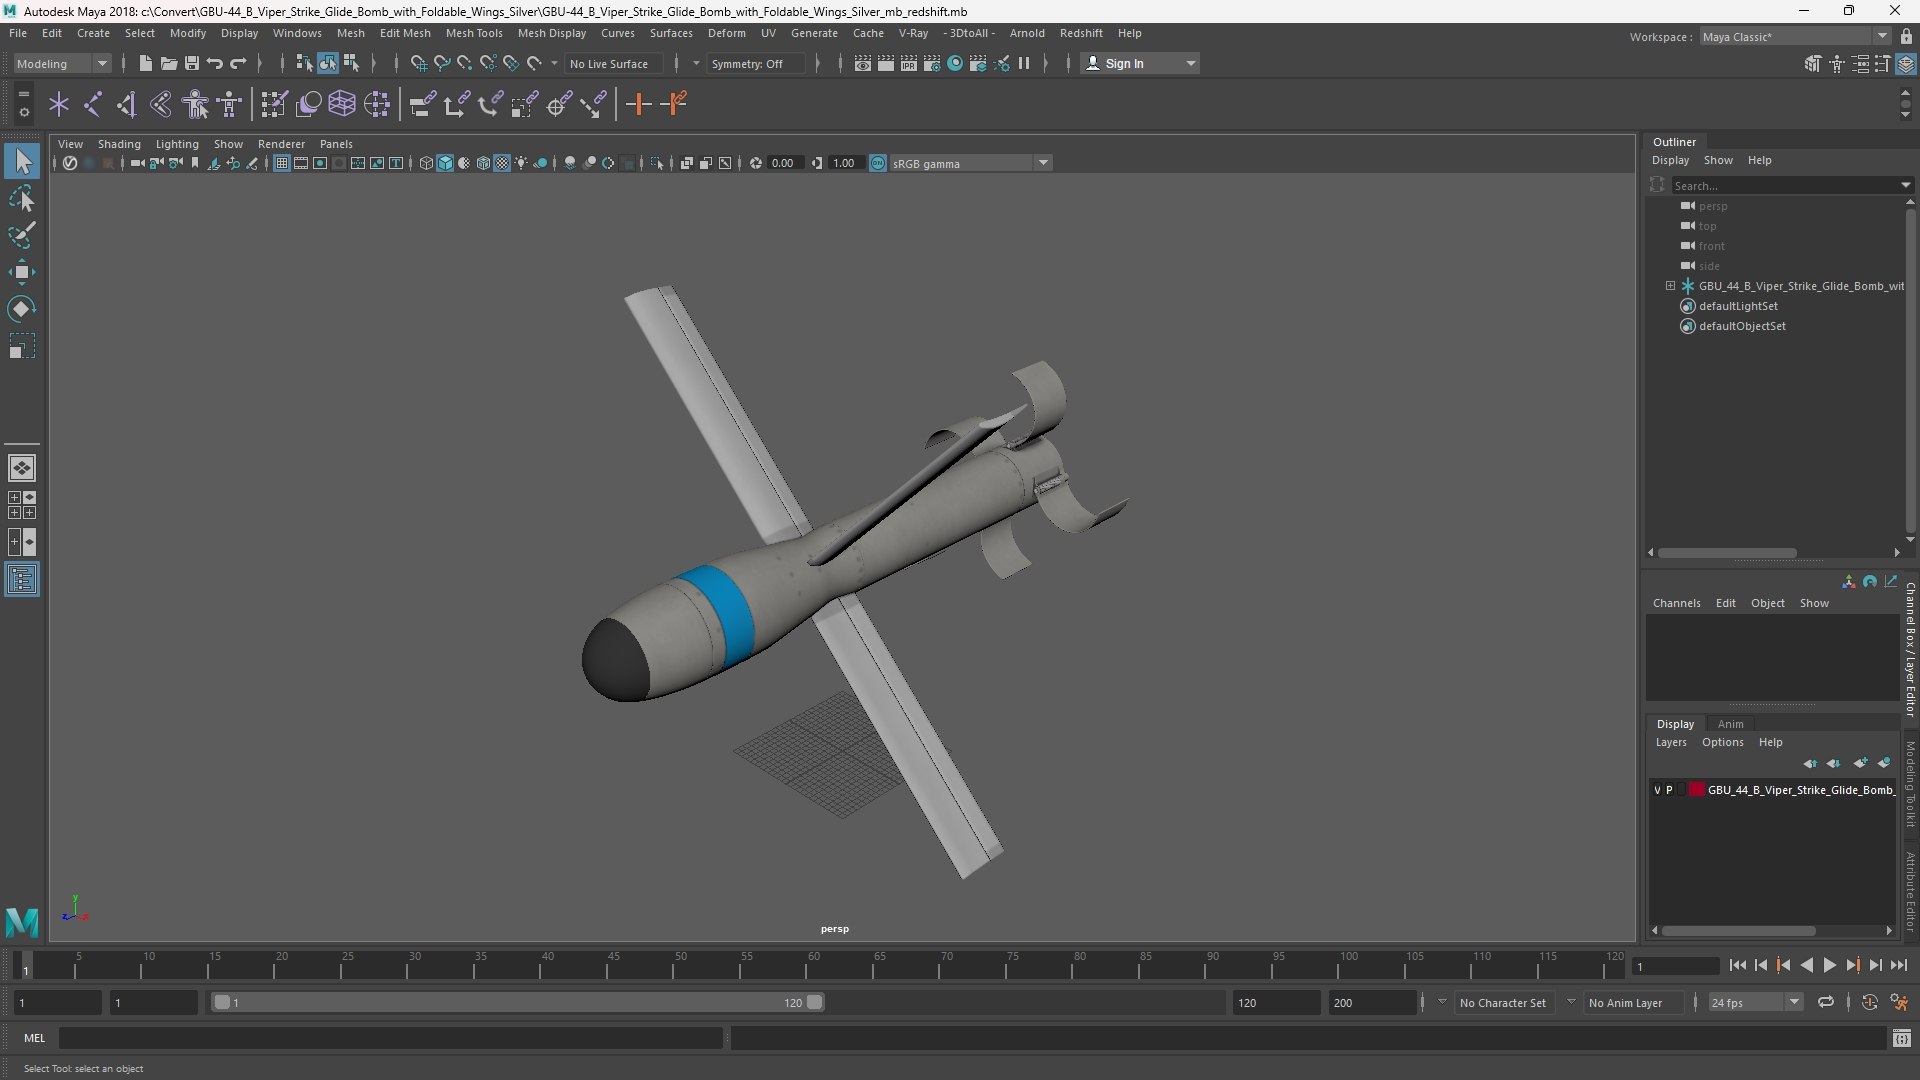Image resolution: width=1920 pixels, height=1080 pixels.
Task: Toggle color management sRGB gamma button
Action: pos(878,163)
